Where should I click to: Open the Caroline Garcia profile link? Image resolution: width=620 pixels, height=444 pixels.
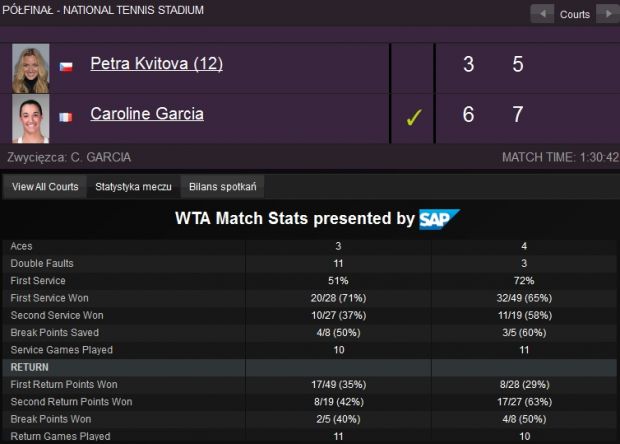pyautogui.click(x=147, y=114)
